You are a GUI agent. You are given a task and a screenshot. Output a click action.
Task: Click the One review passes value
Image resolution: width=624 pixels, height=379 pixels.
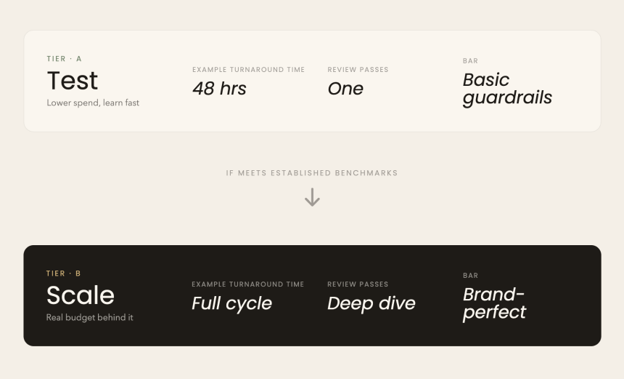click(x=345, y=89)
